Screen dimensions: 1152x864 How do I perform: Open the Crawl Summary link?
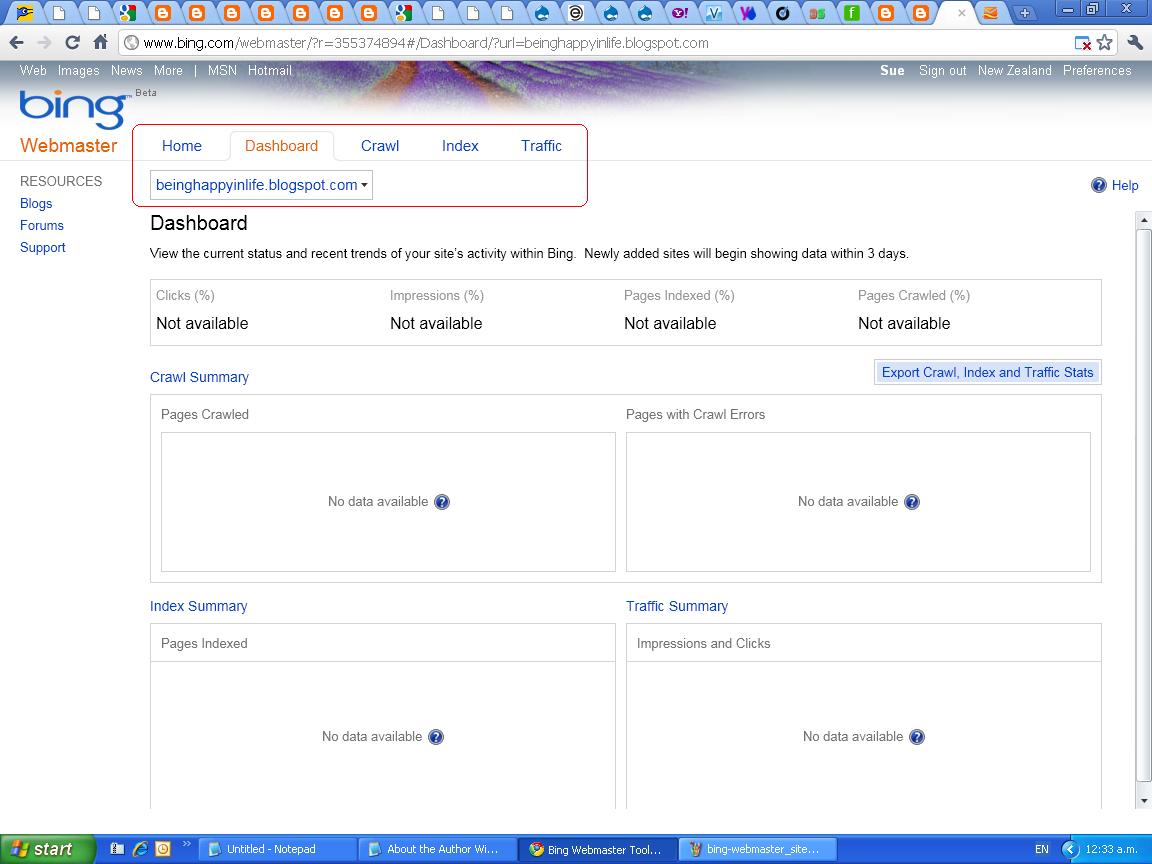(x=199, y=377)
